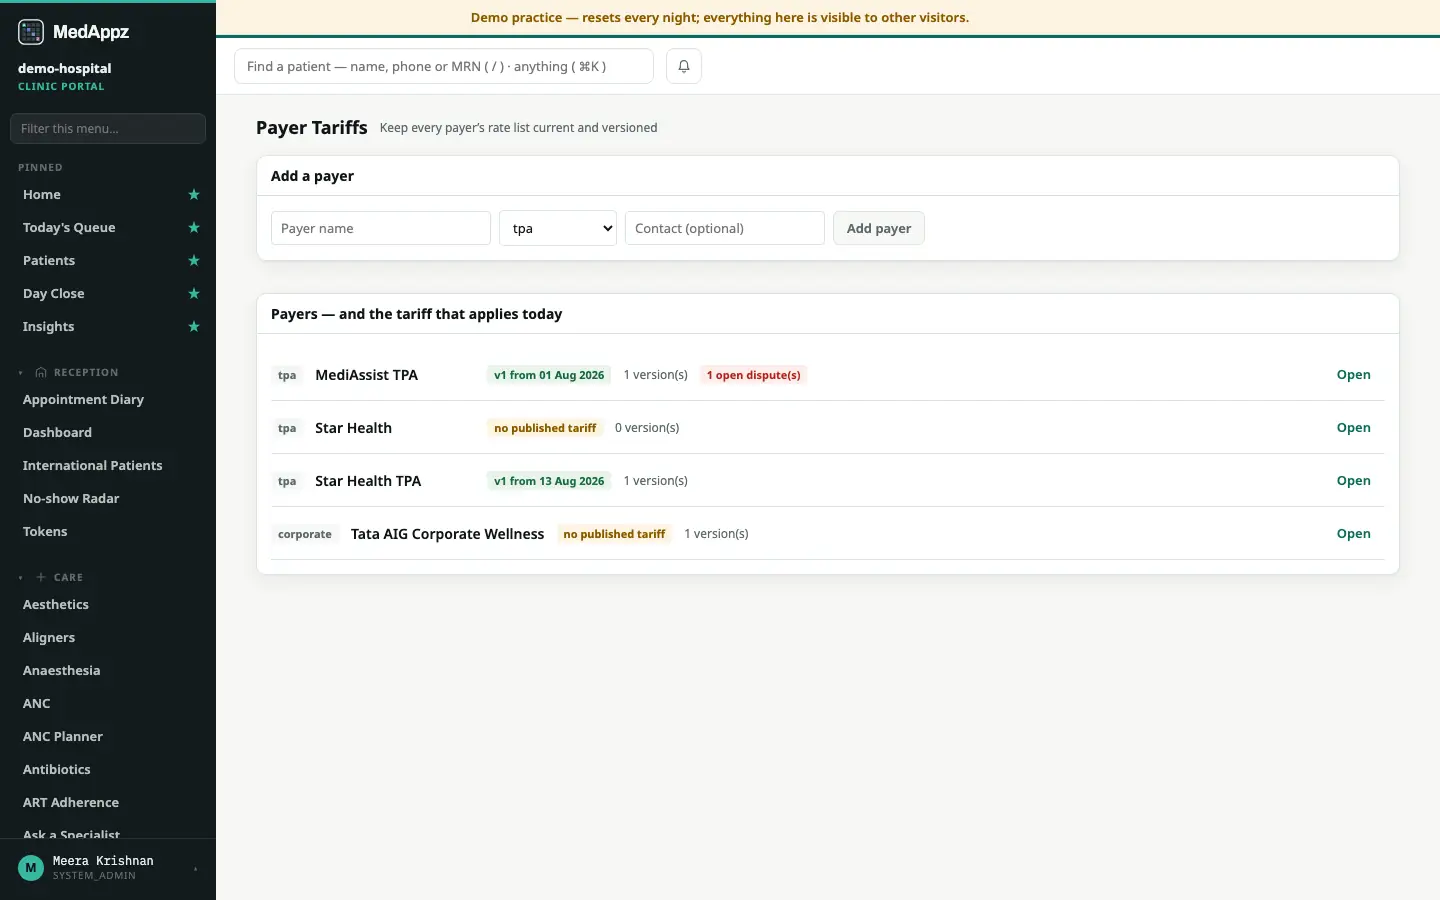Open the Aligners module
1440x900 pixels.
coord(49,638)
